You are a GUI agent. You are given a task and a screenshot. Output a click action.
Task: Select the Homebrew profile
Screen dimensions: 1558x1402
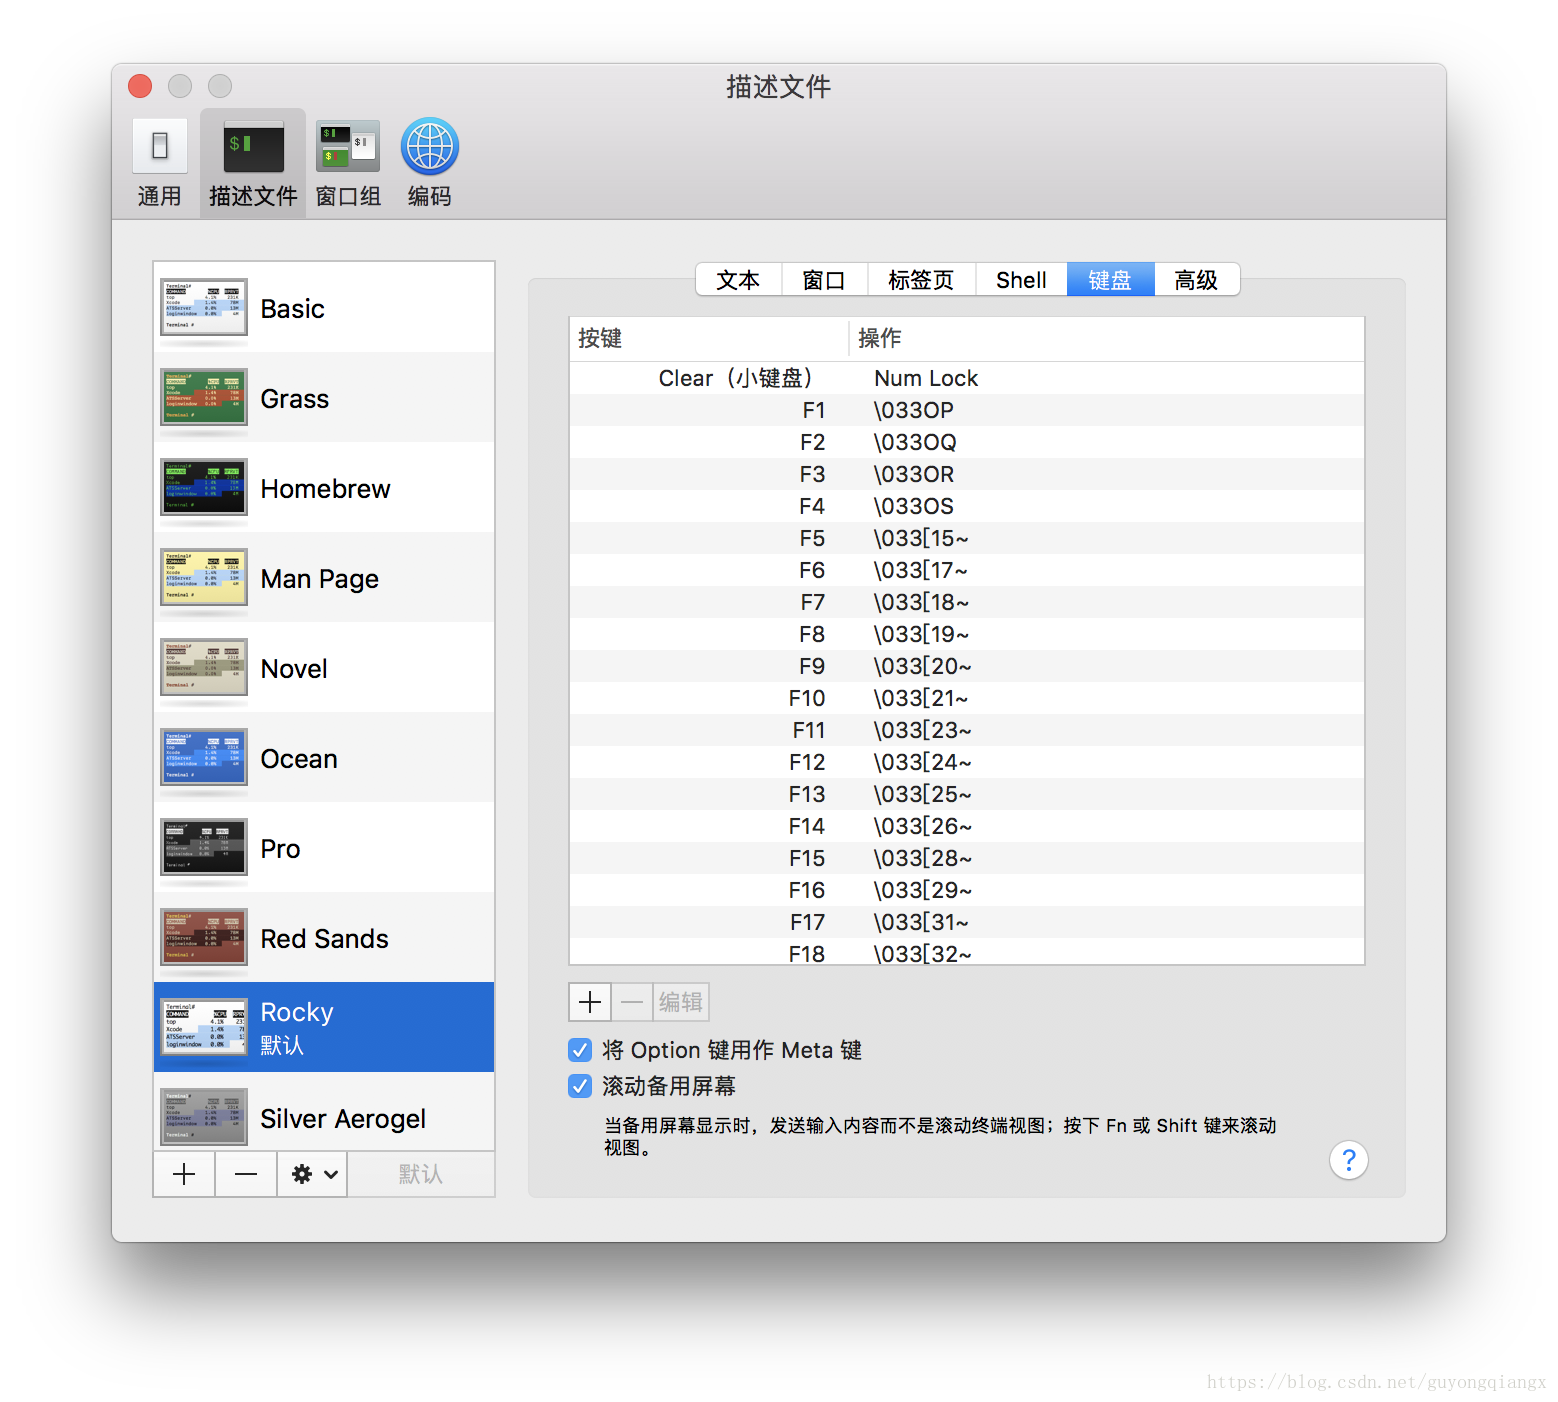coord(324,488)
